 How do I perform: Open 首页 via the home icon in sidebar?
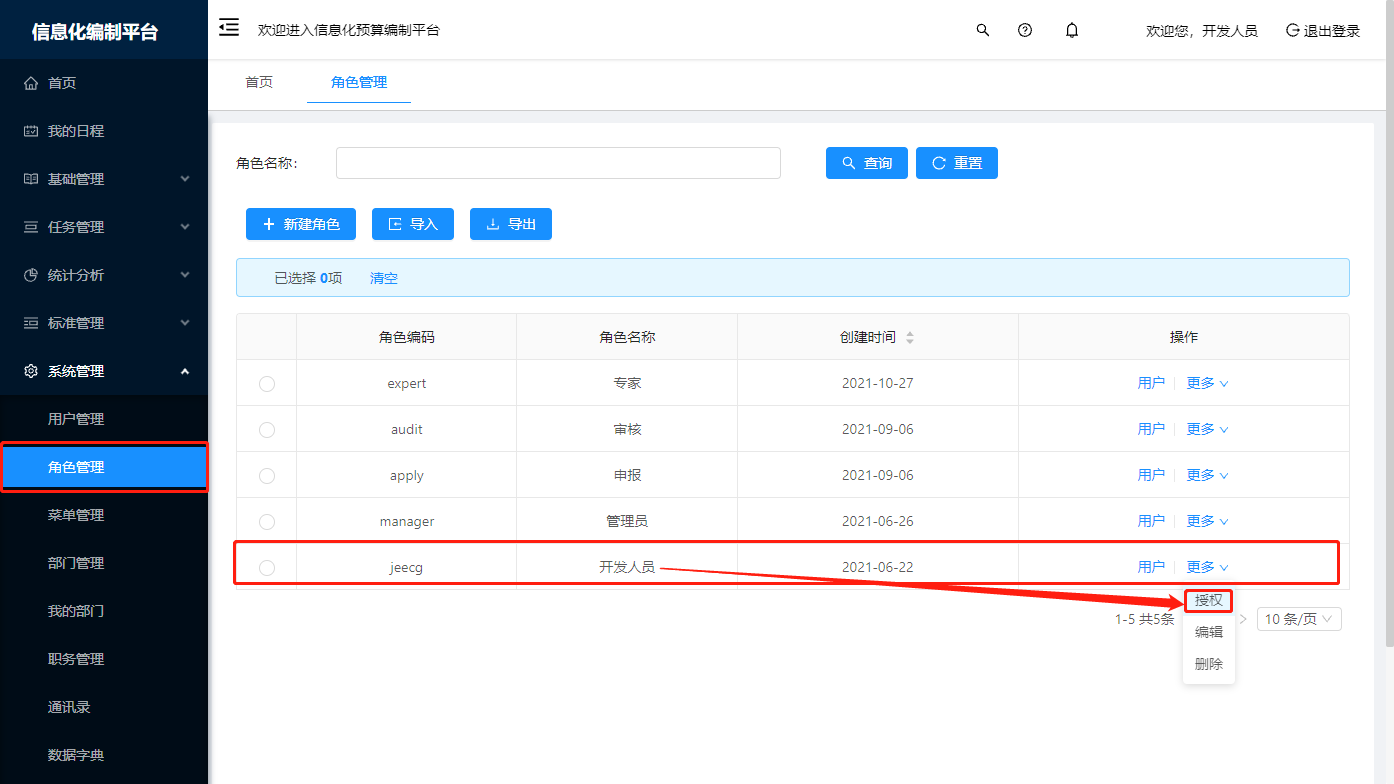tap(33, 82)
